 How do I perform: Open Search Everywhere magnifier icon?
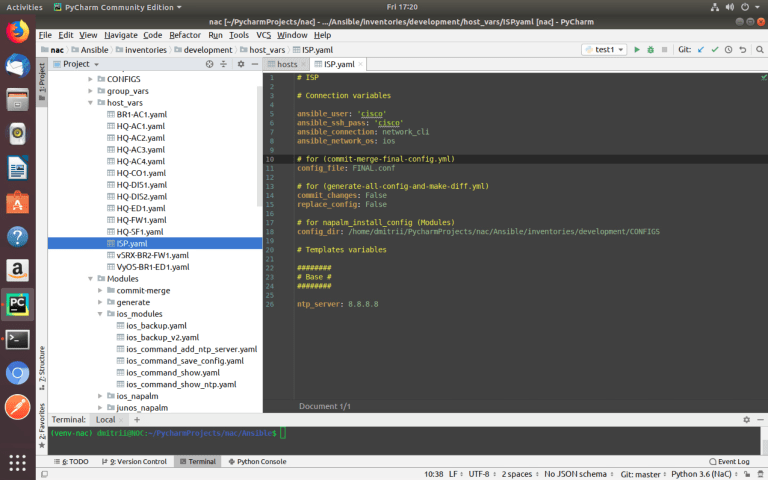pyautogui.click(x=760, y=49)
